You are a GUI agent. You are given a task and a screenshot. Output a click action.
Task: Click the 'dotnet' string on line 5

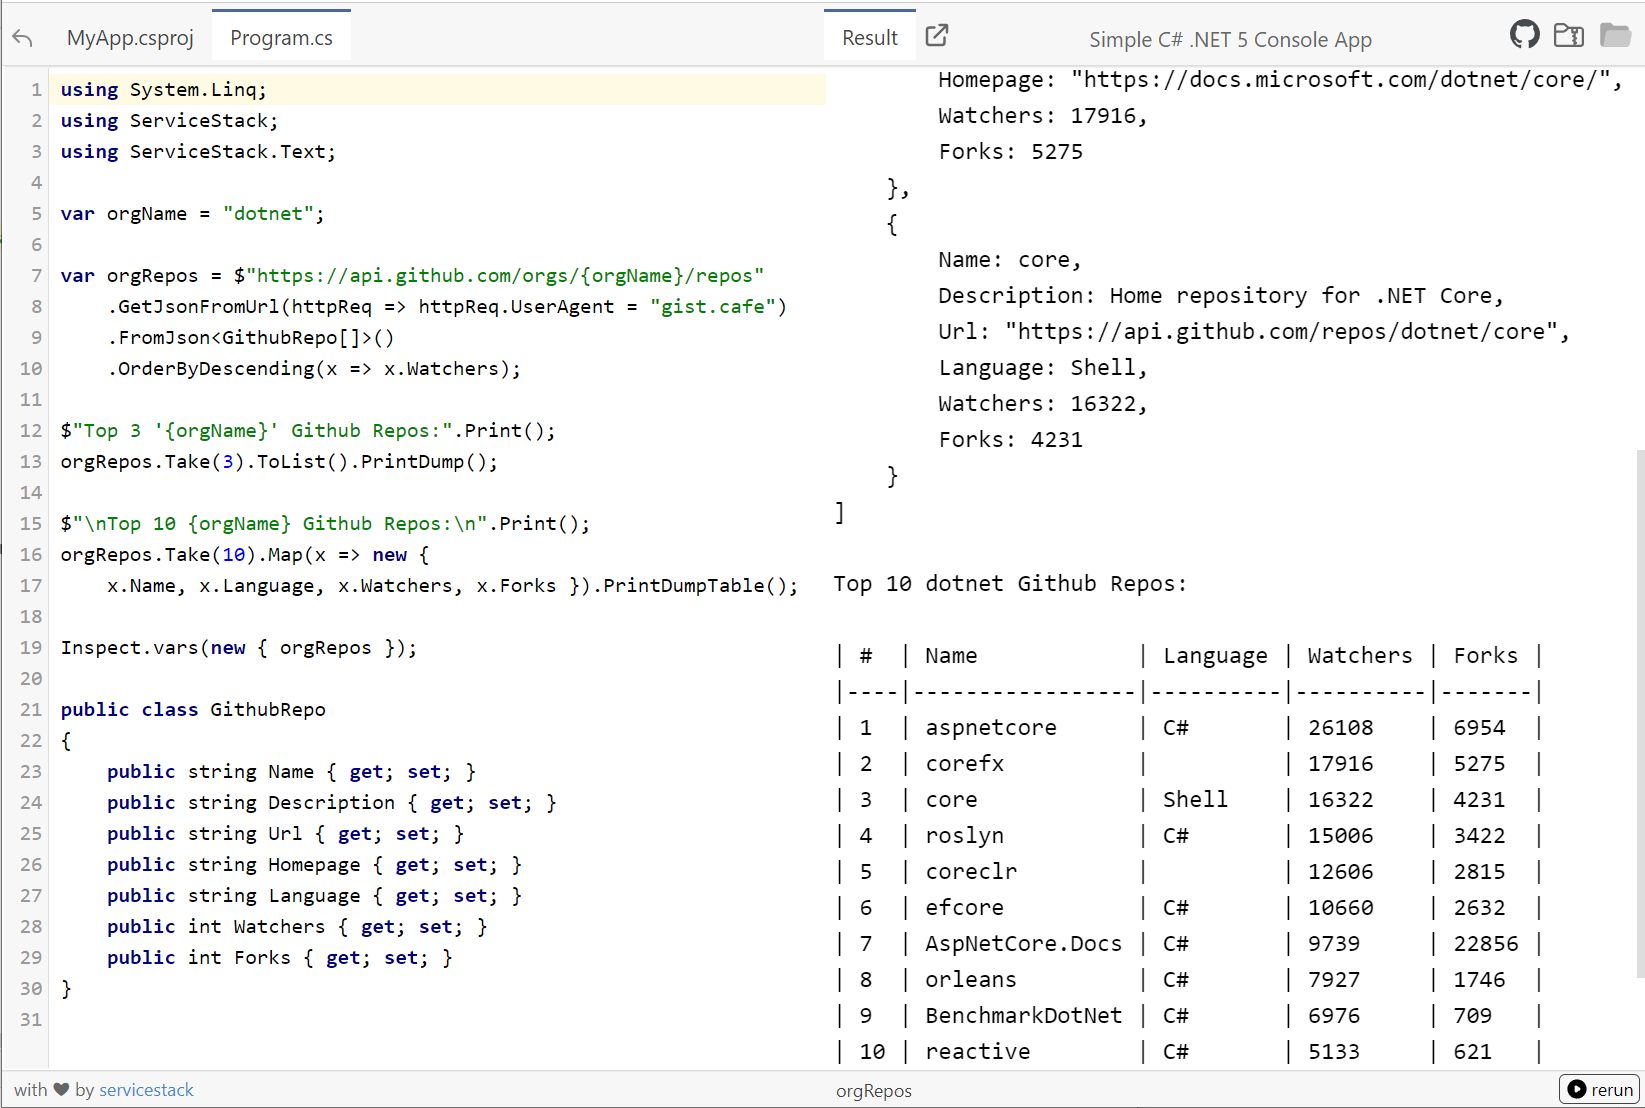[268, 213]
